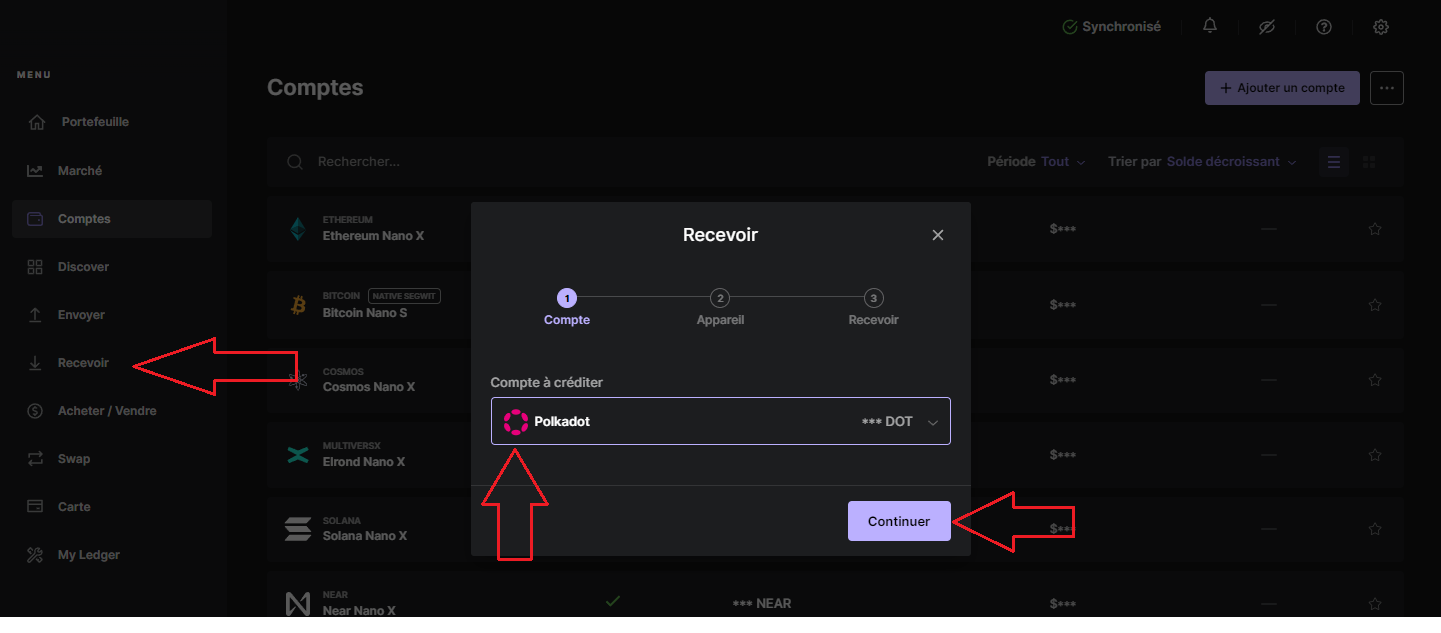
Task: Open Marché in the sidebar menu
Action: click(80, 171)
